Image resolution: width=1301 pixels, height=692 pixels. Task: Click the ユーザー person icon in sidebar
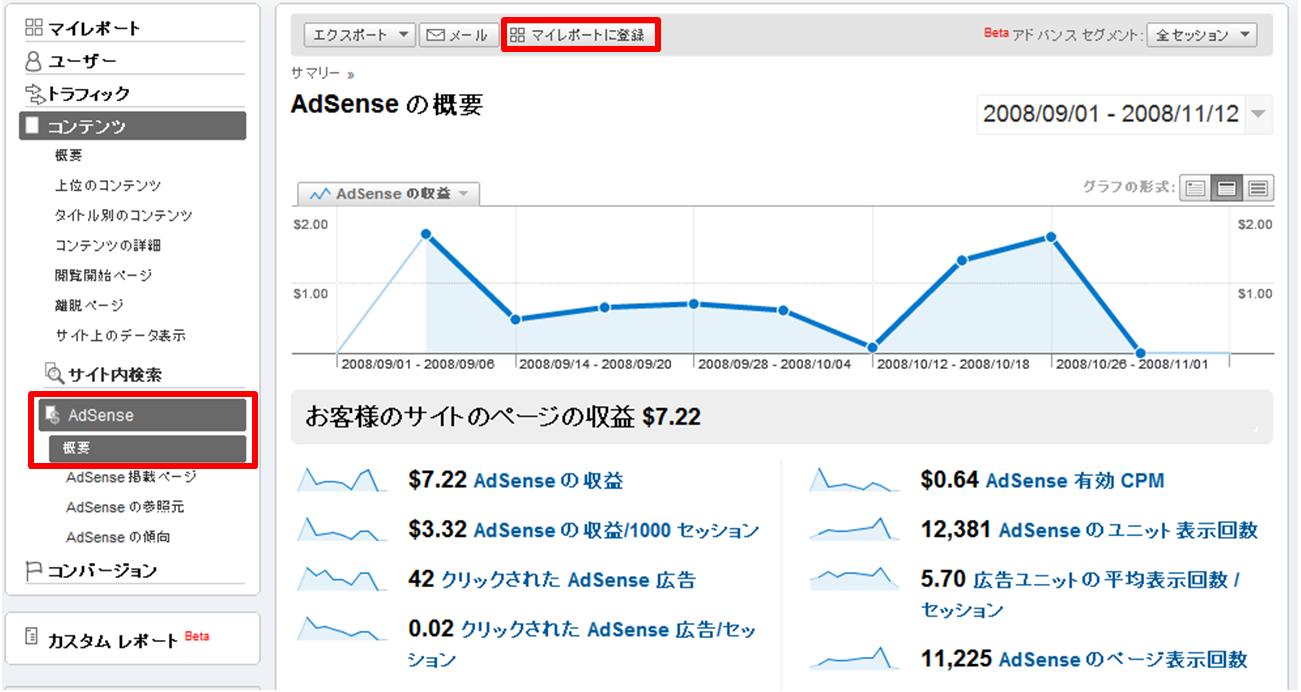[34, 62]
